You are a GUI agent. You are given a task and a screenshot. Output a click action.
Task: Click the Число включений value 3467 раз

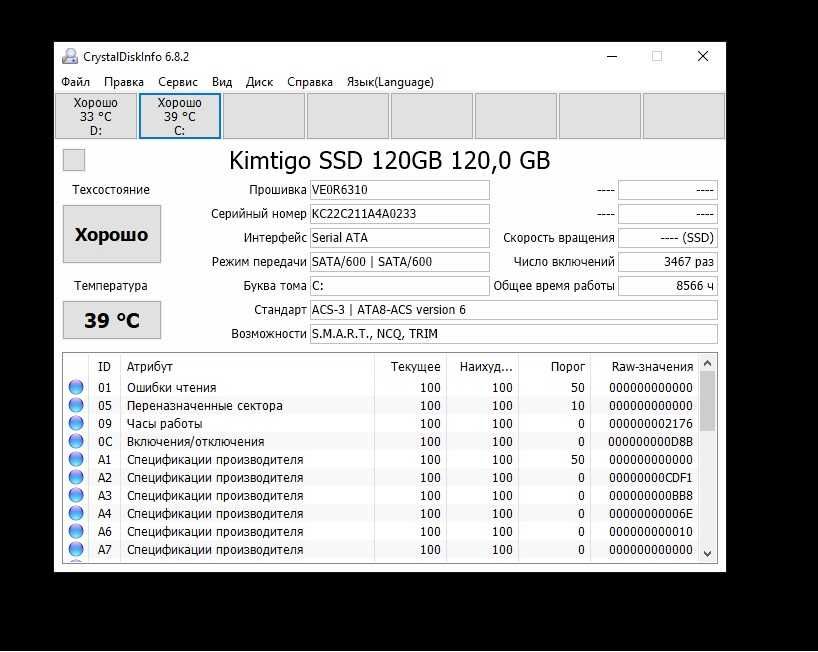[668, 262]
